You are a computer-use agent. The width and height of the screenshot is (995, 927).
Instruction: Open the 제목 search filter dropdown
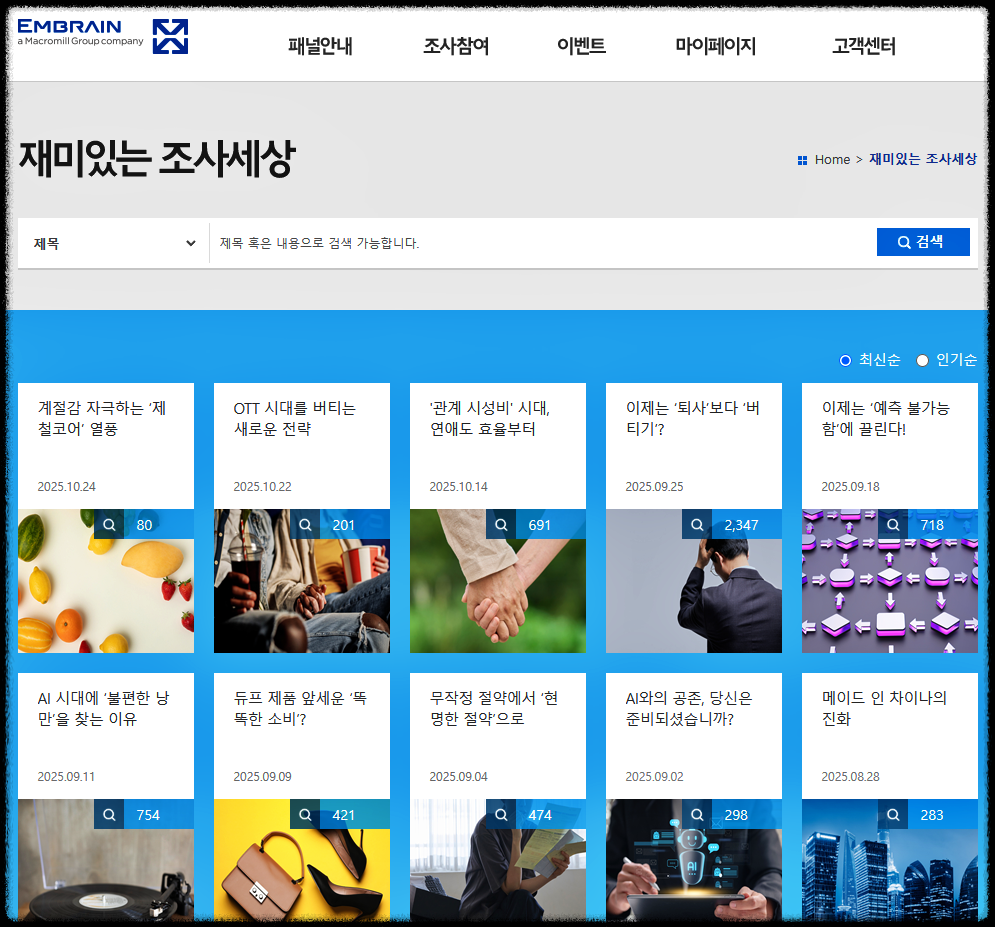coord(113,242)
